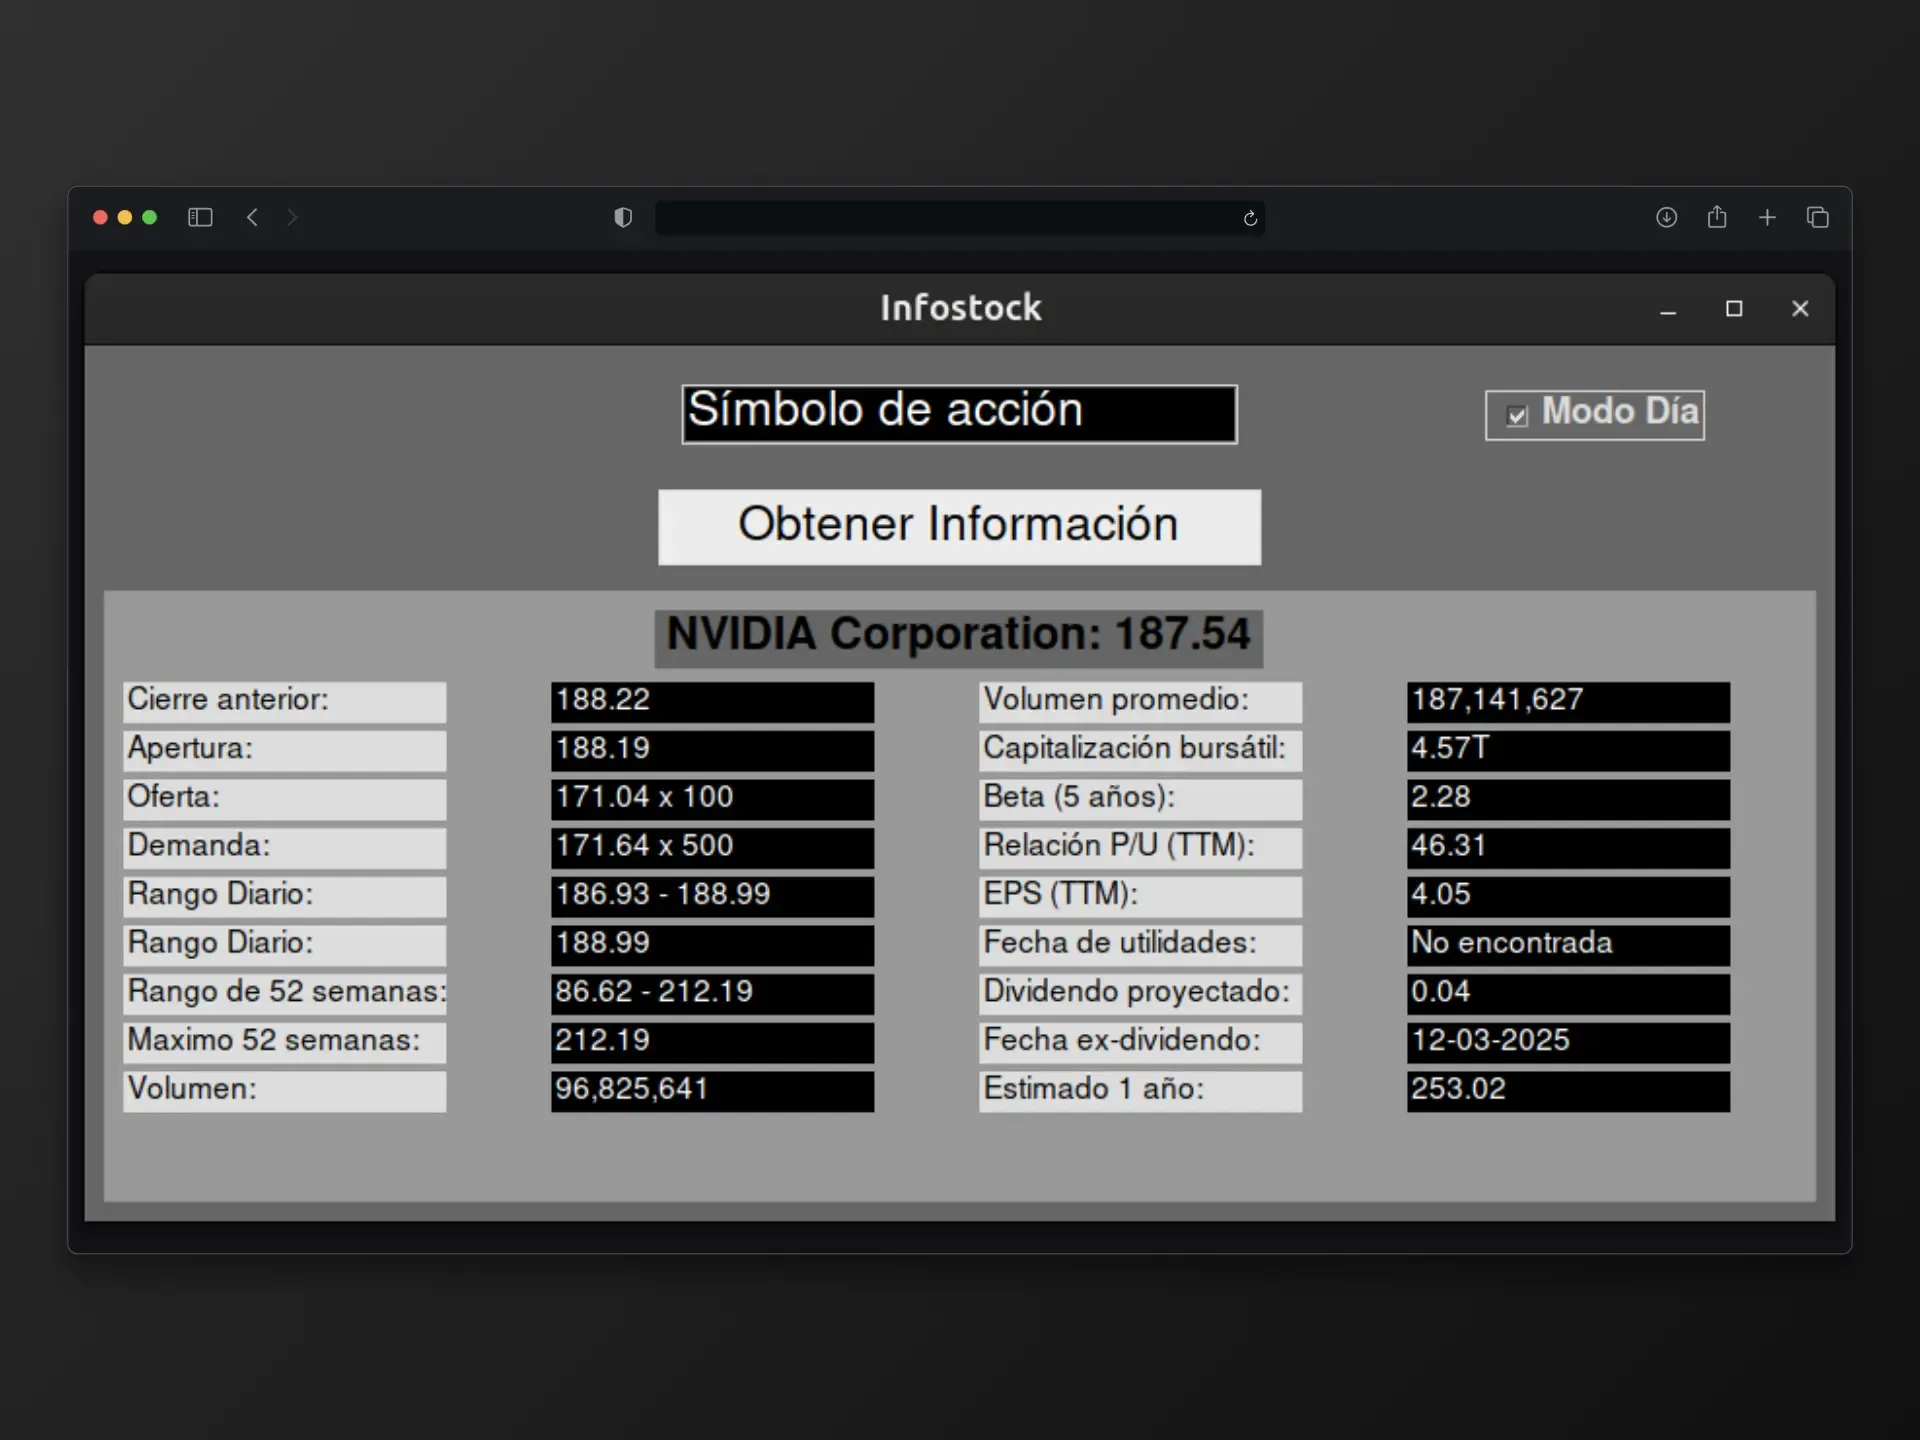
Task: Click the No encontrada value
Action: tap(1568, 946)
